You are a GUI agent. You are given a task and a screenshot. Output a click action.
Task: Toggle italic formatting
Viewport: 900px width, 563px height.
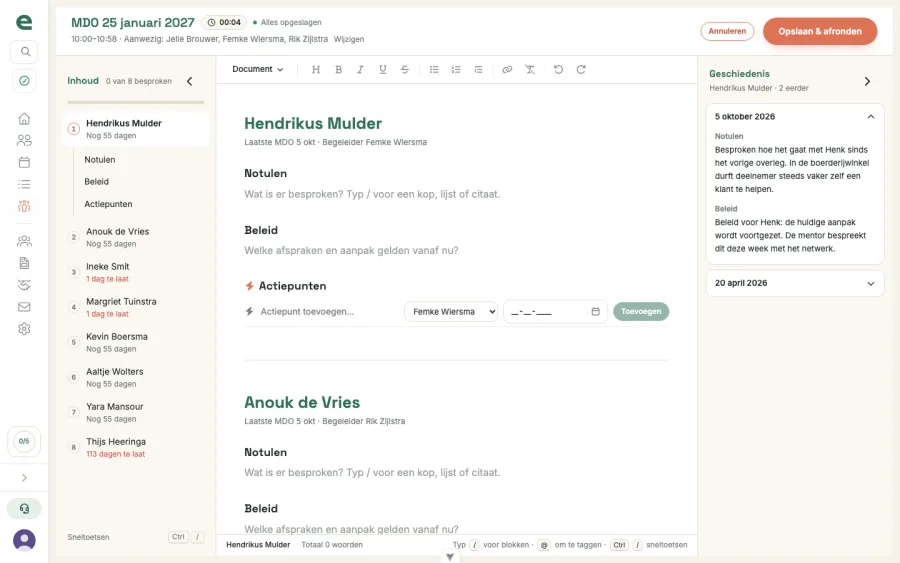coord(360,69)
